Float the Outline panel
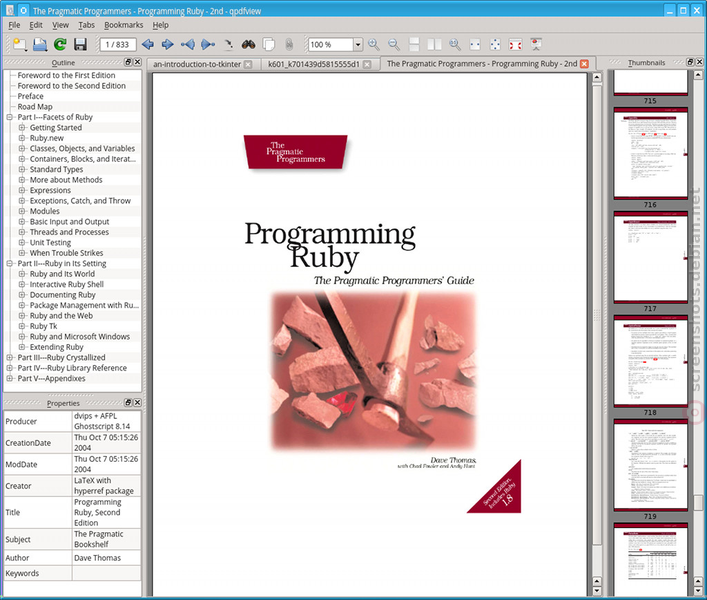Viewport: 707px width, 600px height. pos(128,62)
